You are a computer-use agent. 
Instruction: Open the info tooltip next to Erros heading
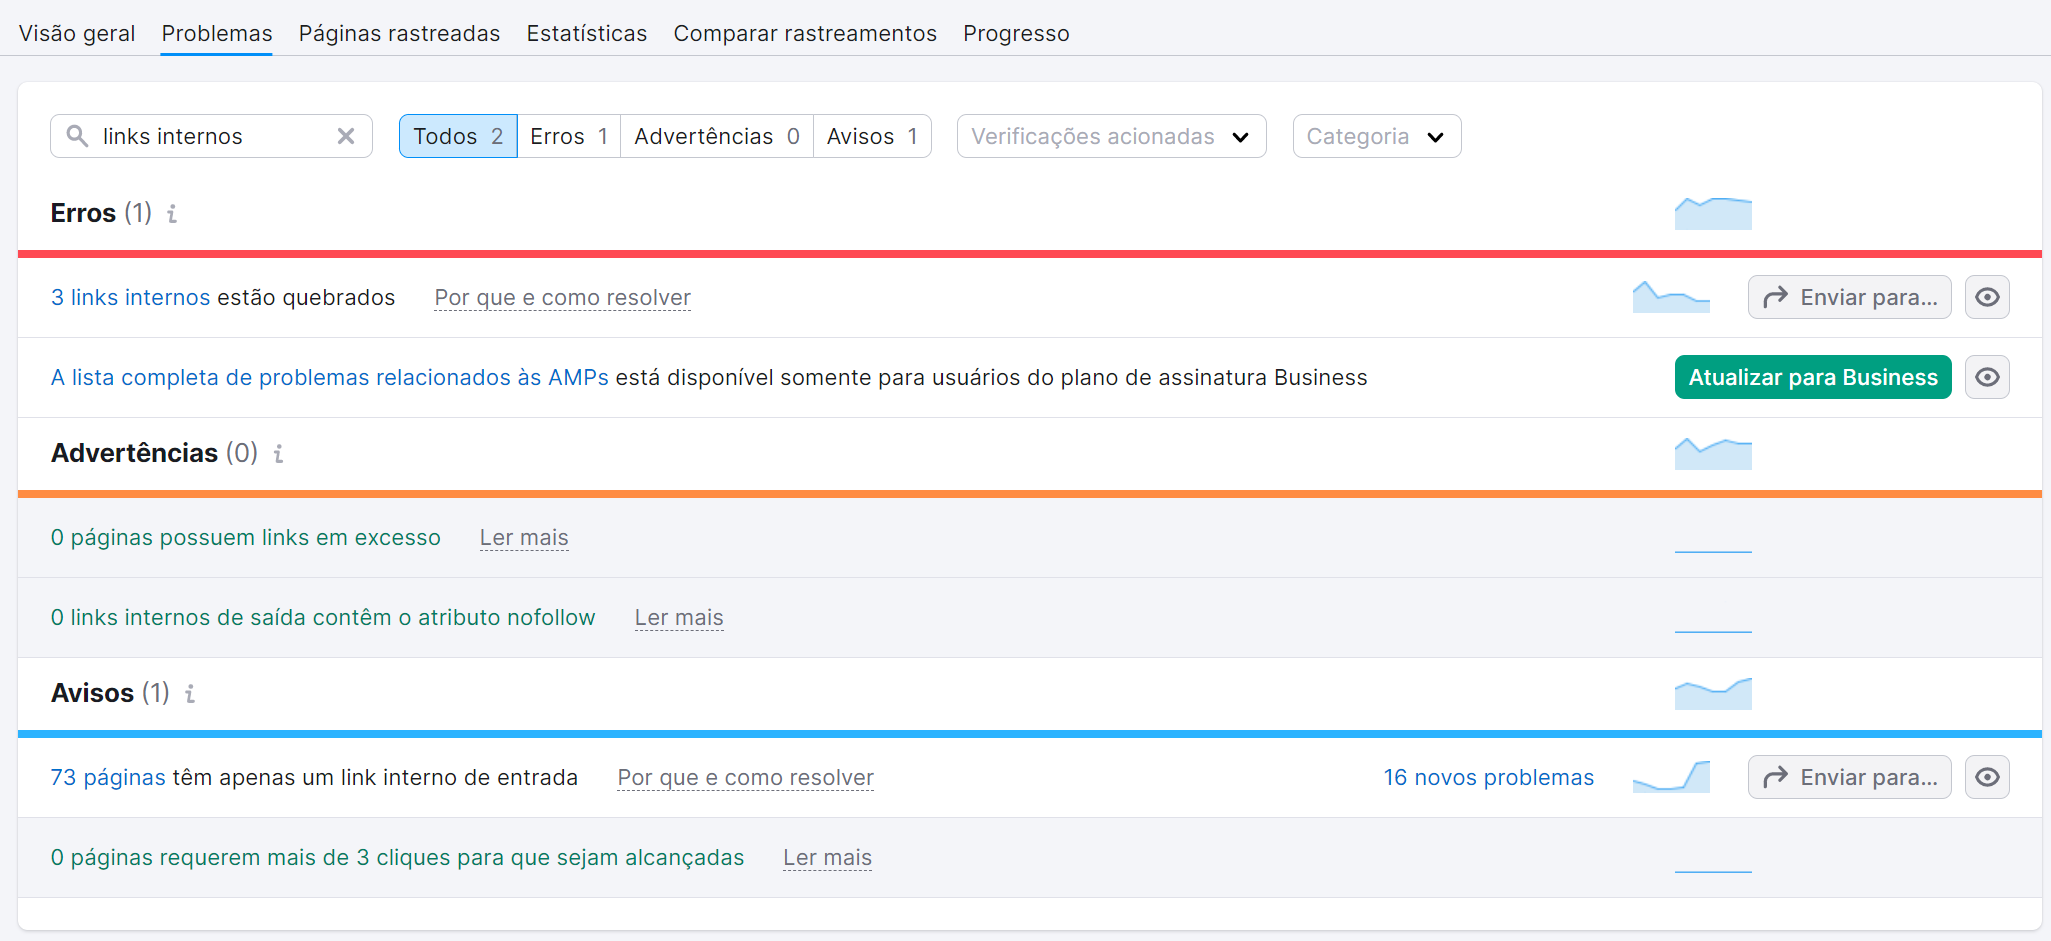(x=173, y=213)
